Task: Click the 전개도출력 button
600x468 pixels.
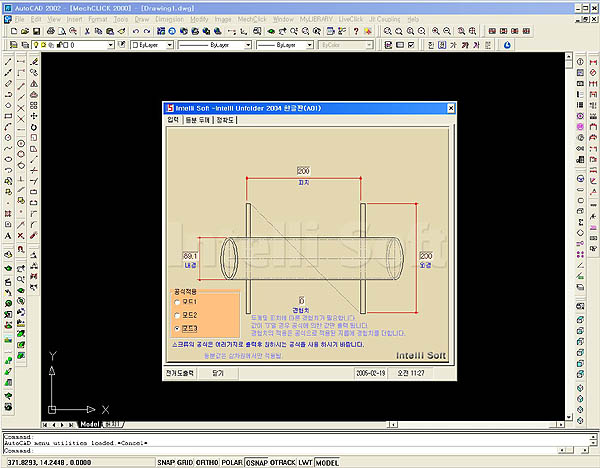Action: (x=179, y=373)
